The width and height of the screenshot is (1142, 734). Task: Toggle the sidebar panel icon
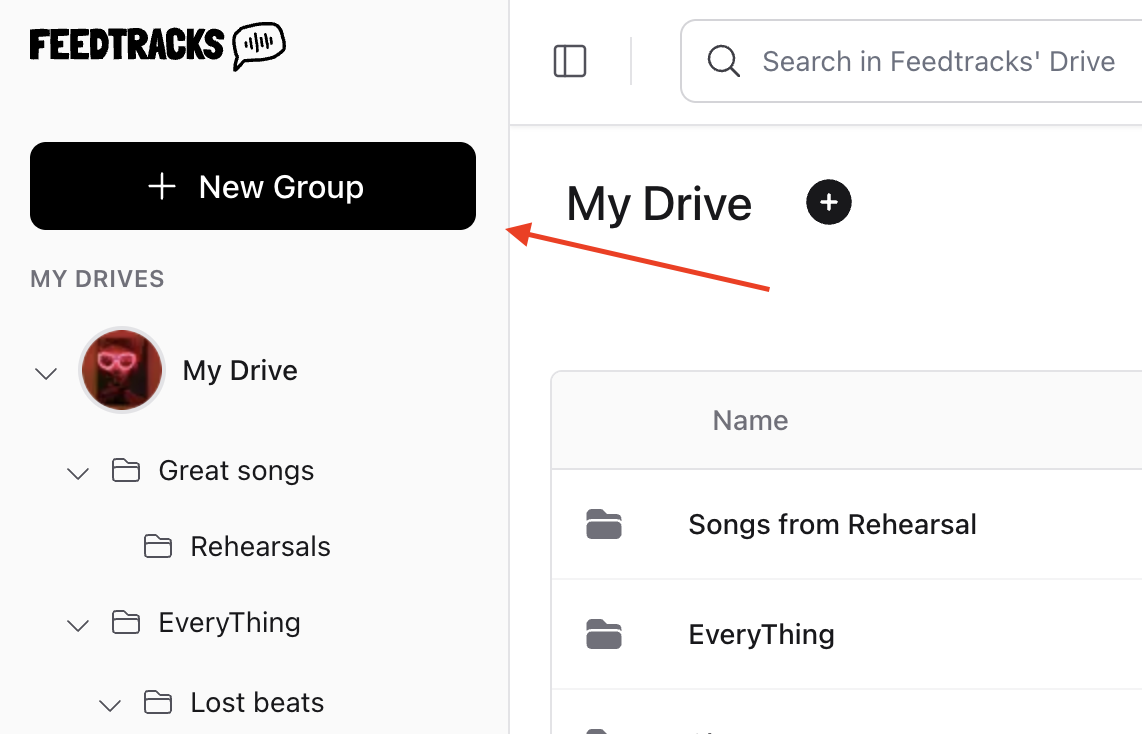(x=569, y=61)
